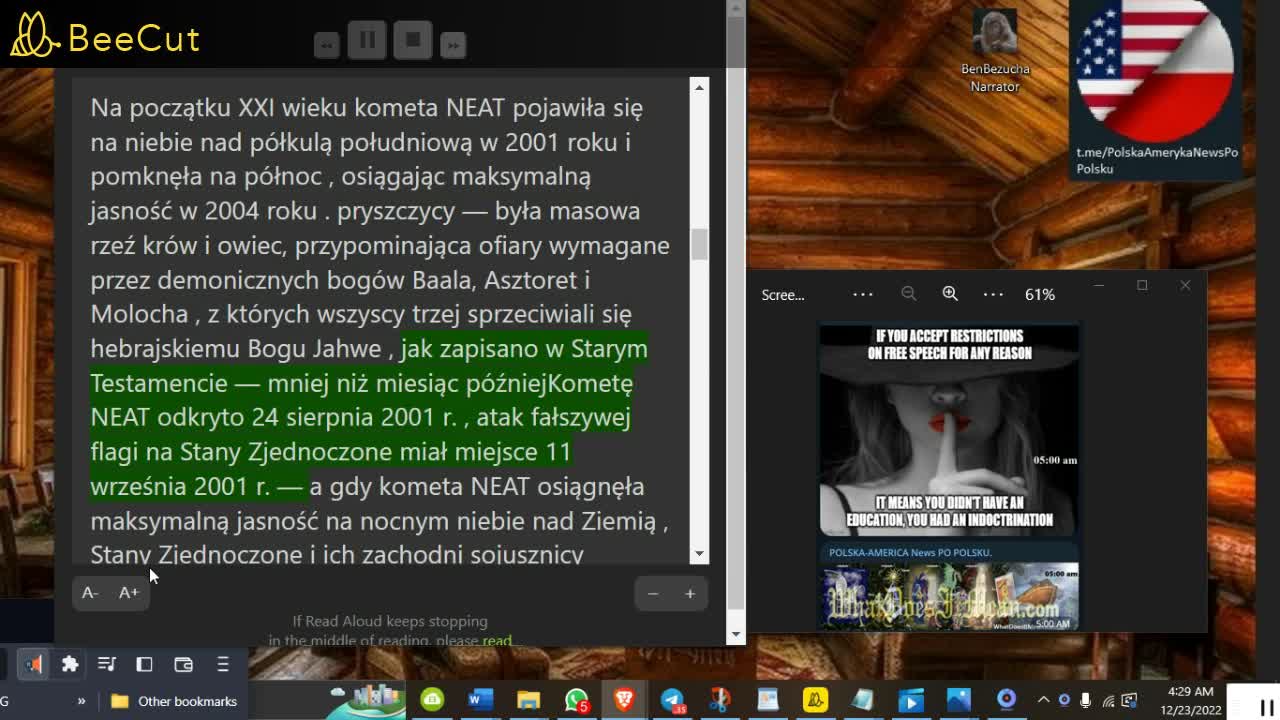The height and width of the screenshot is (720, 1280).
Task: Switch to Brave browser on the taskbar
Action: pos(624,700)
